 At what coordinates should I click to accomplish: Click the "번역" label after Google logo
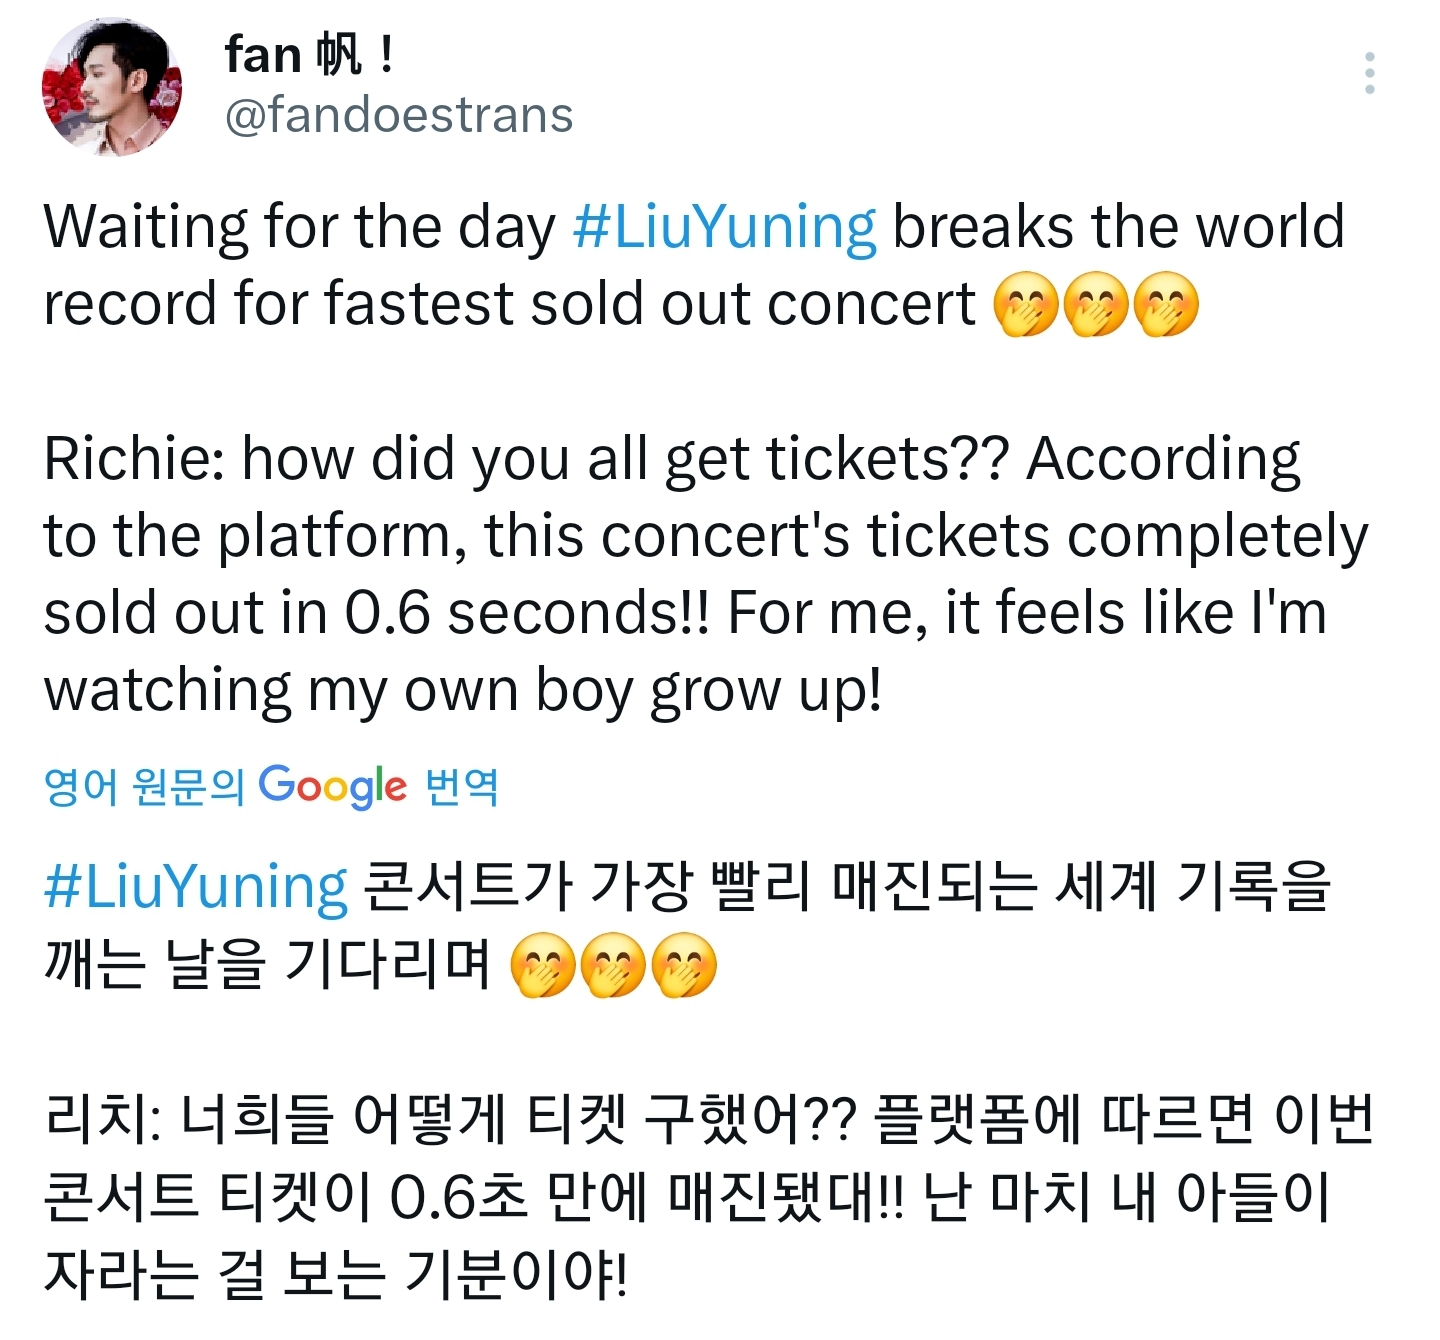click(x=462, y=787)
